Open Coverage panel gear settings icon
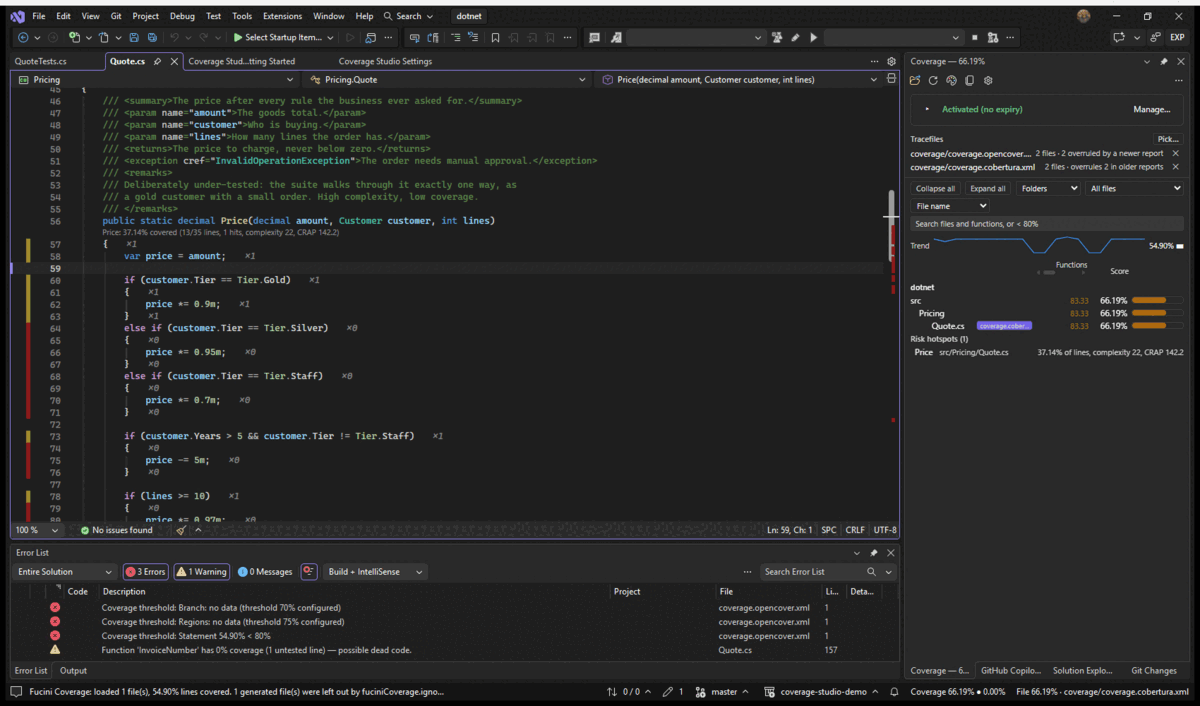This screenshot has width=1200, height=706. coord(988,80)
